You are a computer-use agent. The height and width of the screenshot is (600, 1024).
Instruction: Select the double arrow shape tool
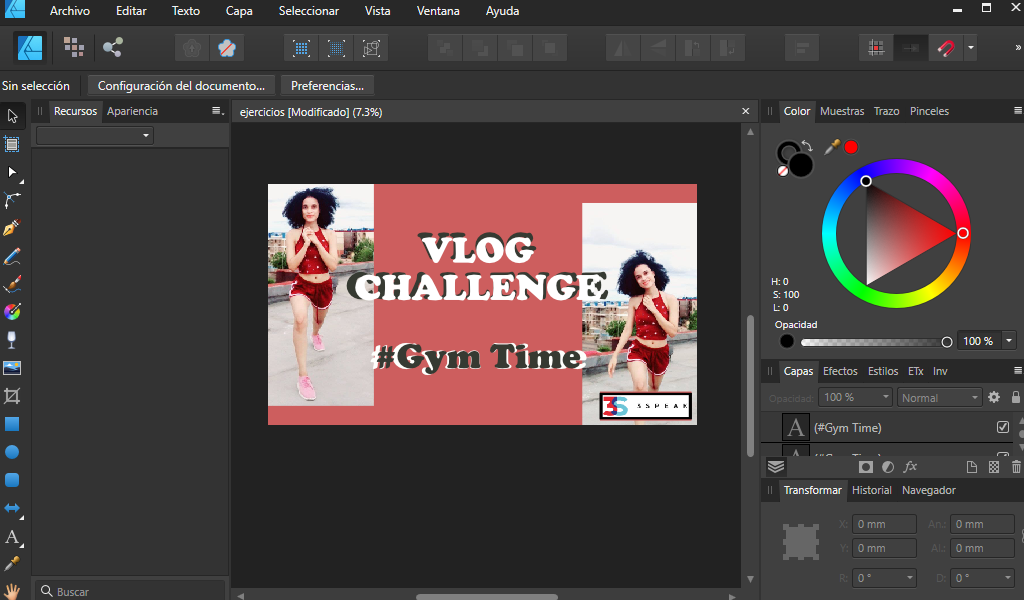12,508
